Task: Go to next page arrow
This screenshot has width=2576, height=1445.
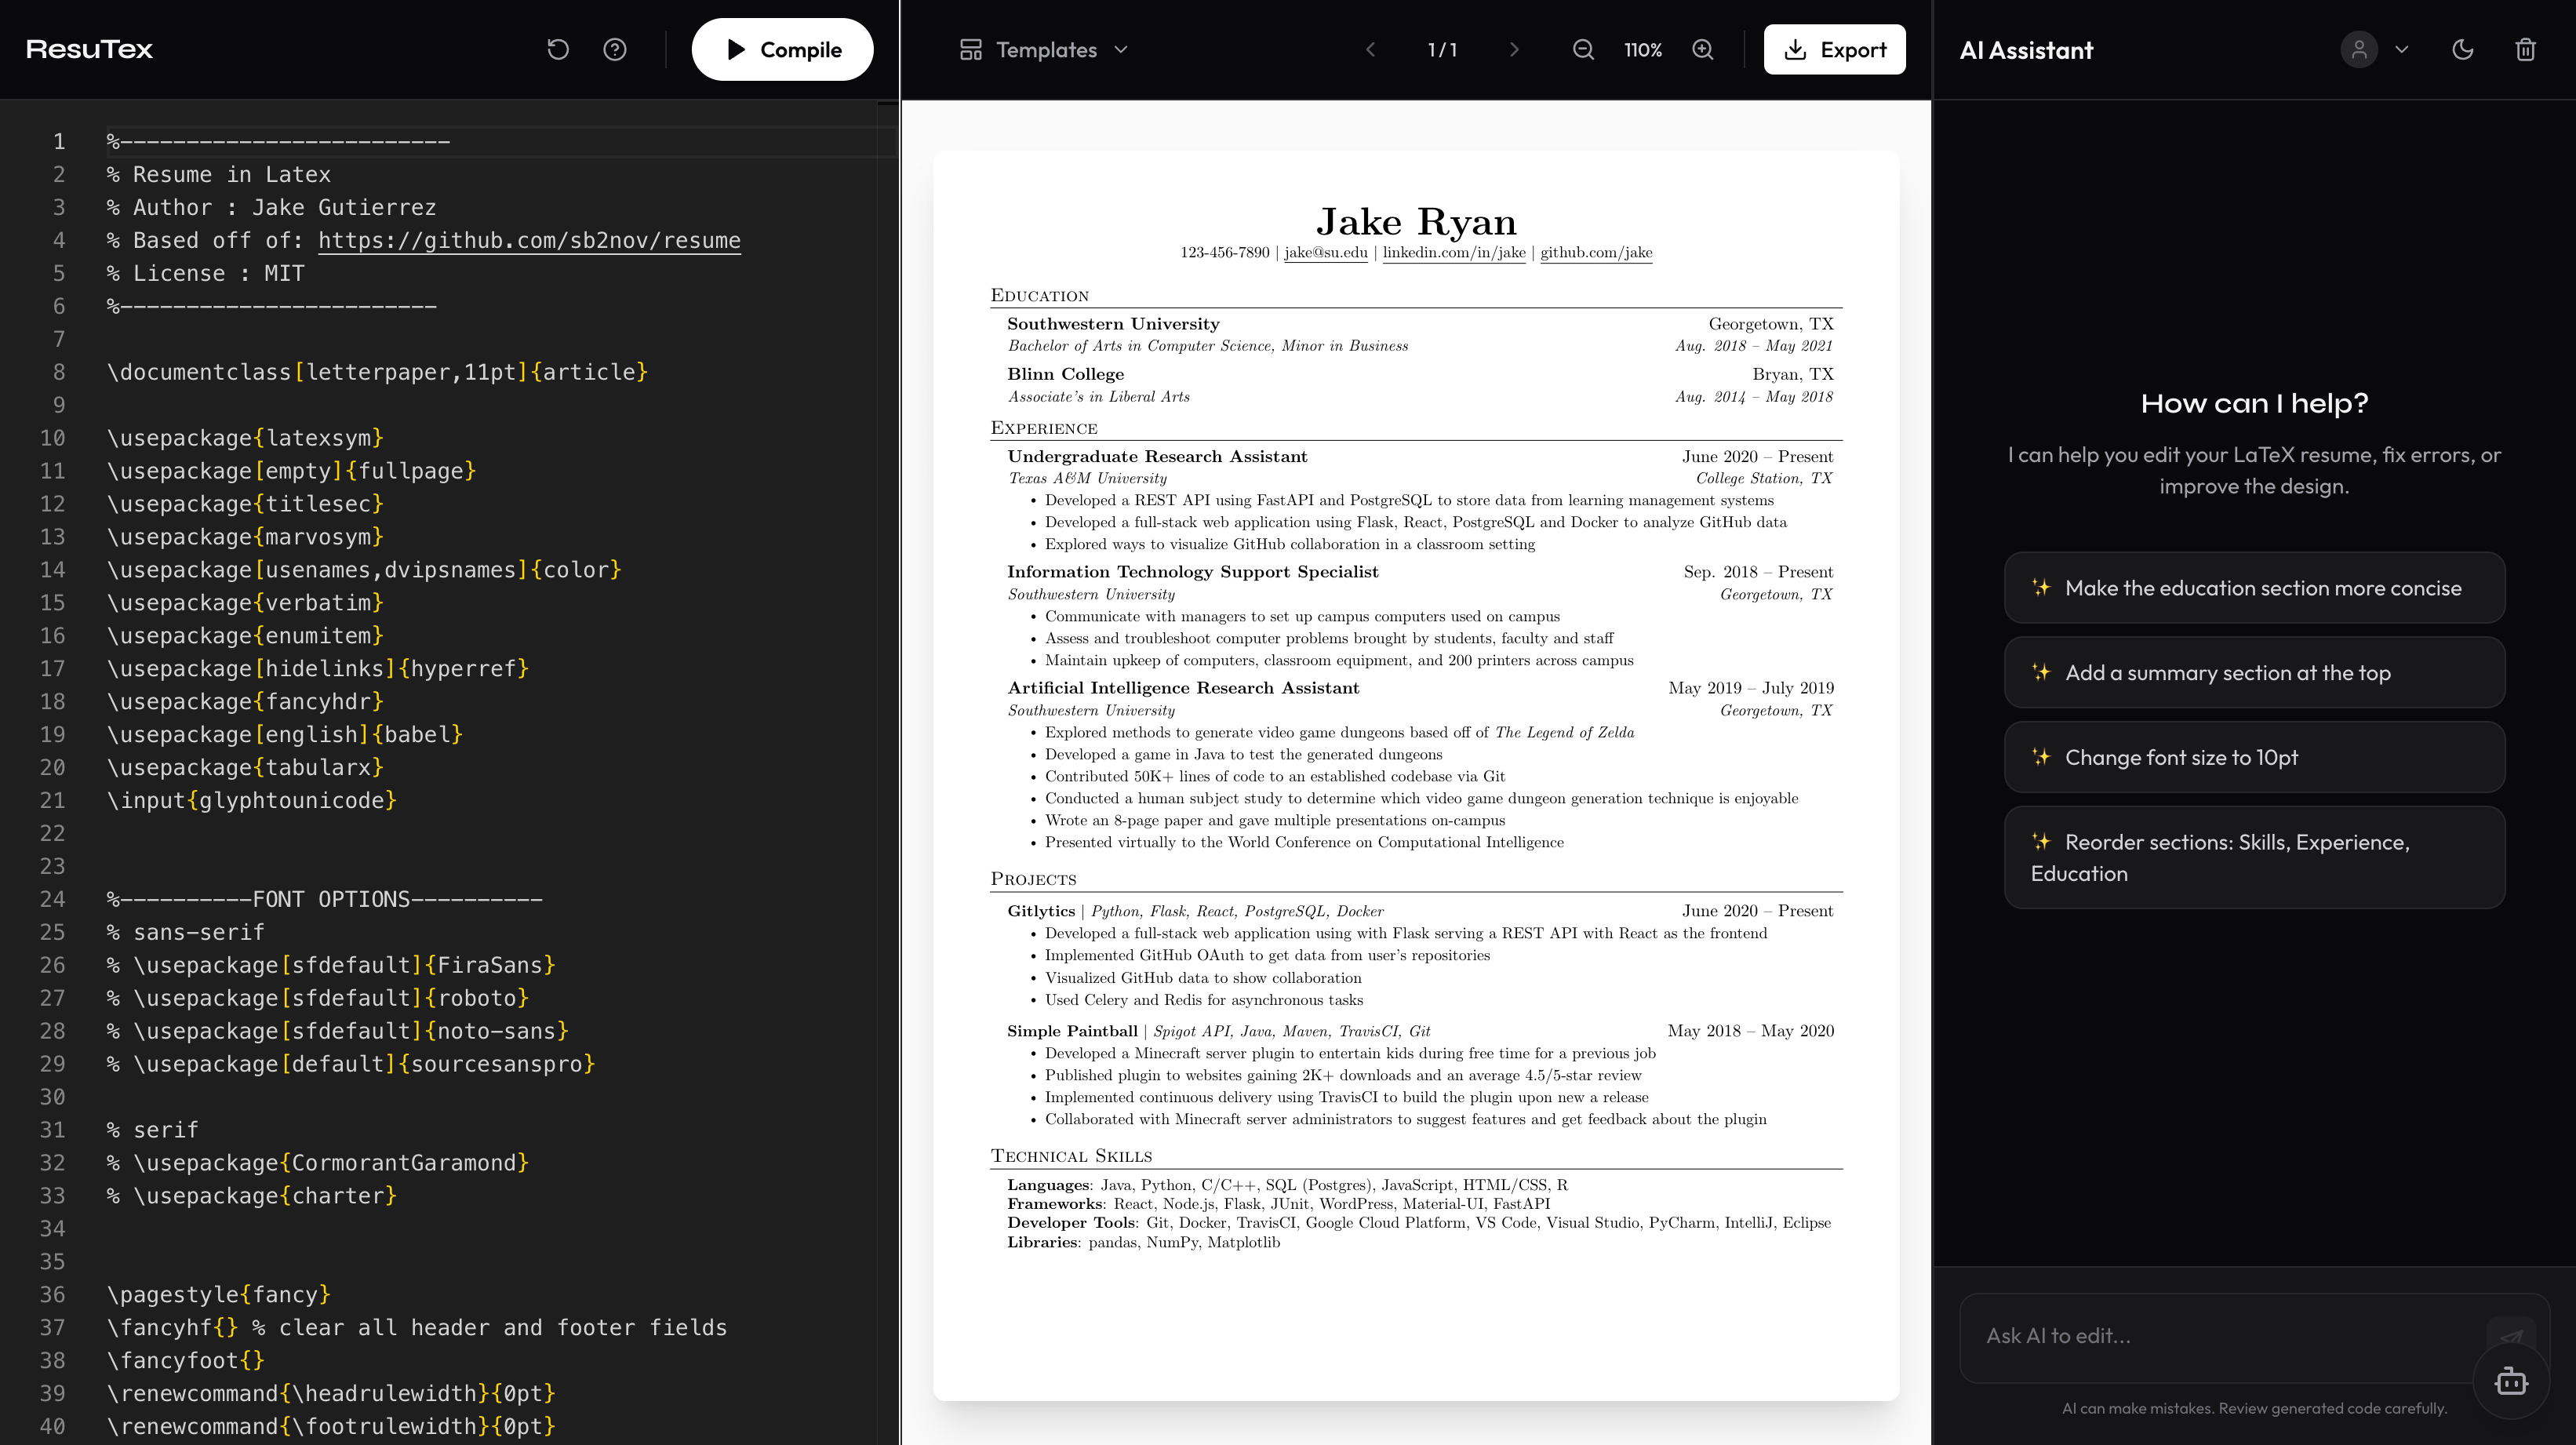Action: [1514, 49]
